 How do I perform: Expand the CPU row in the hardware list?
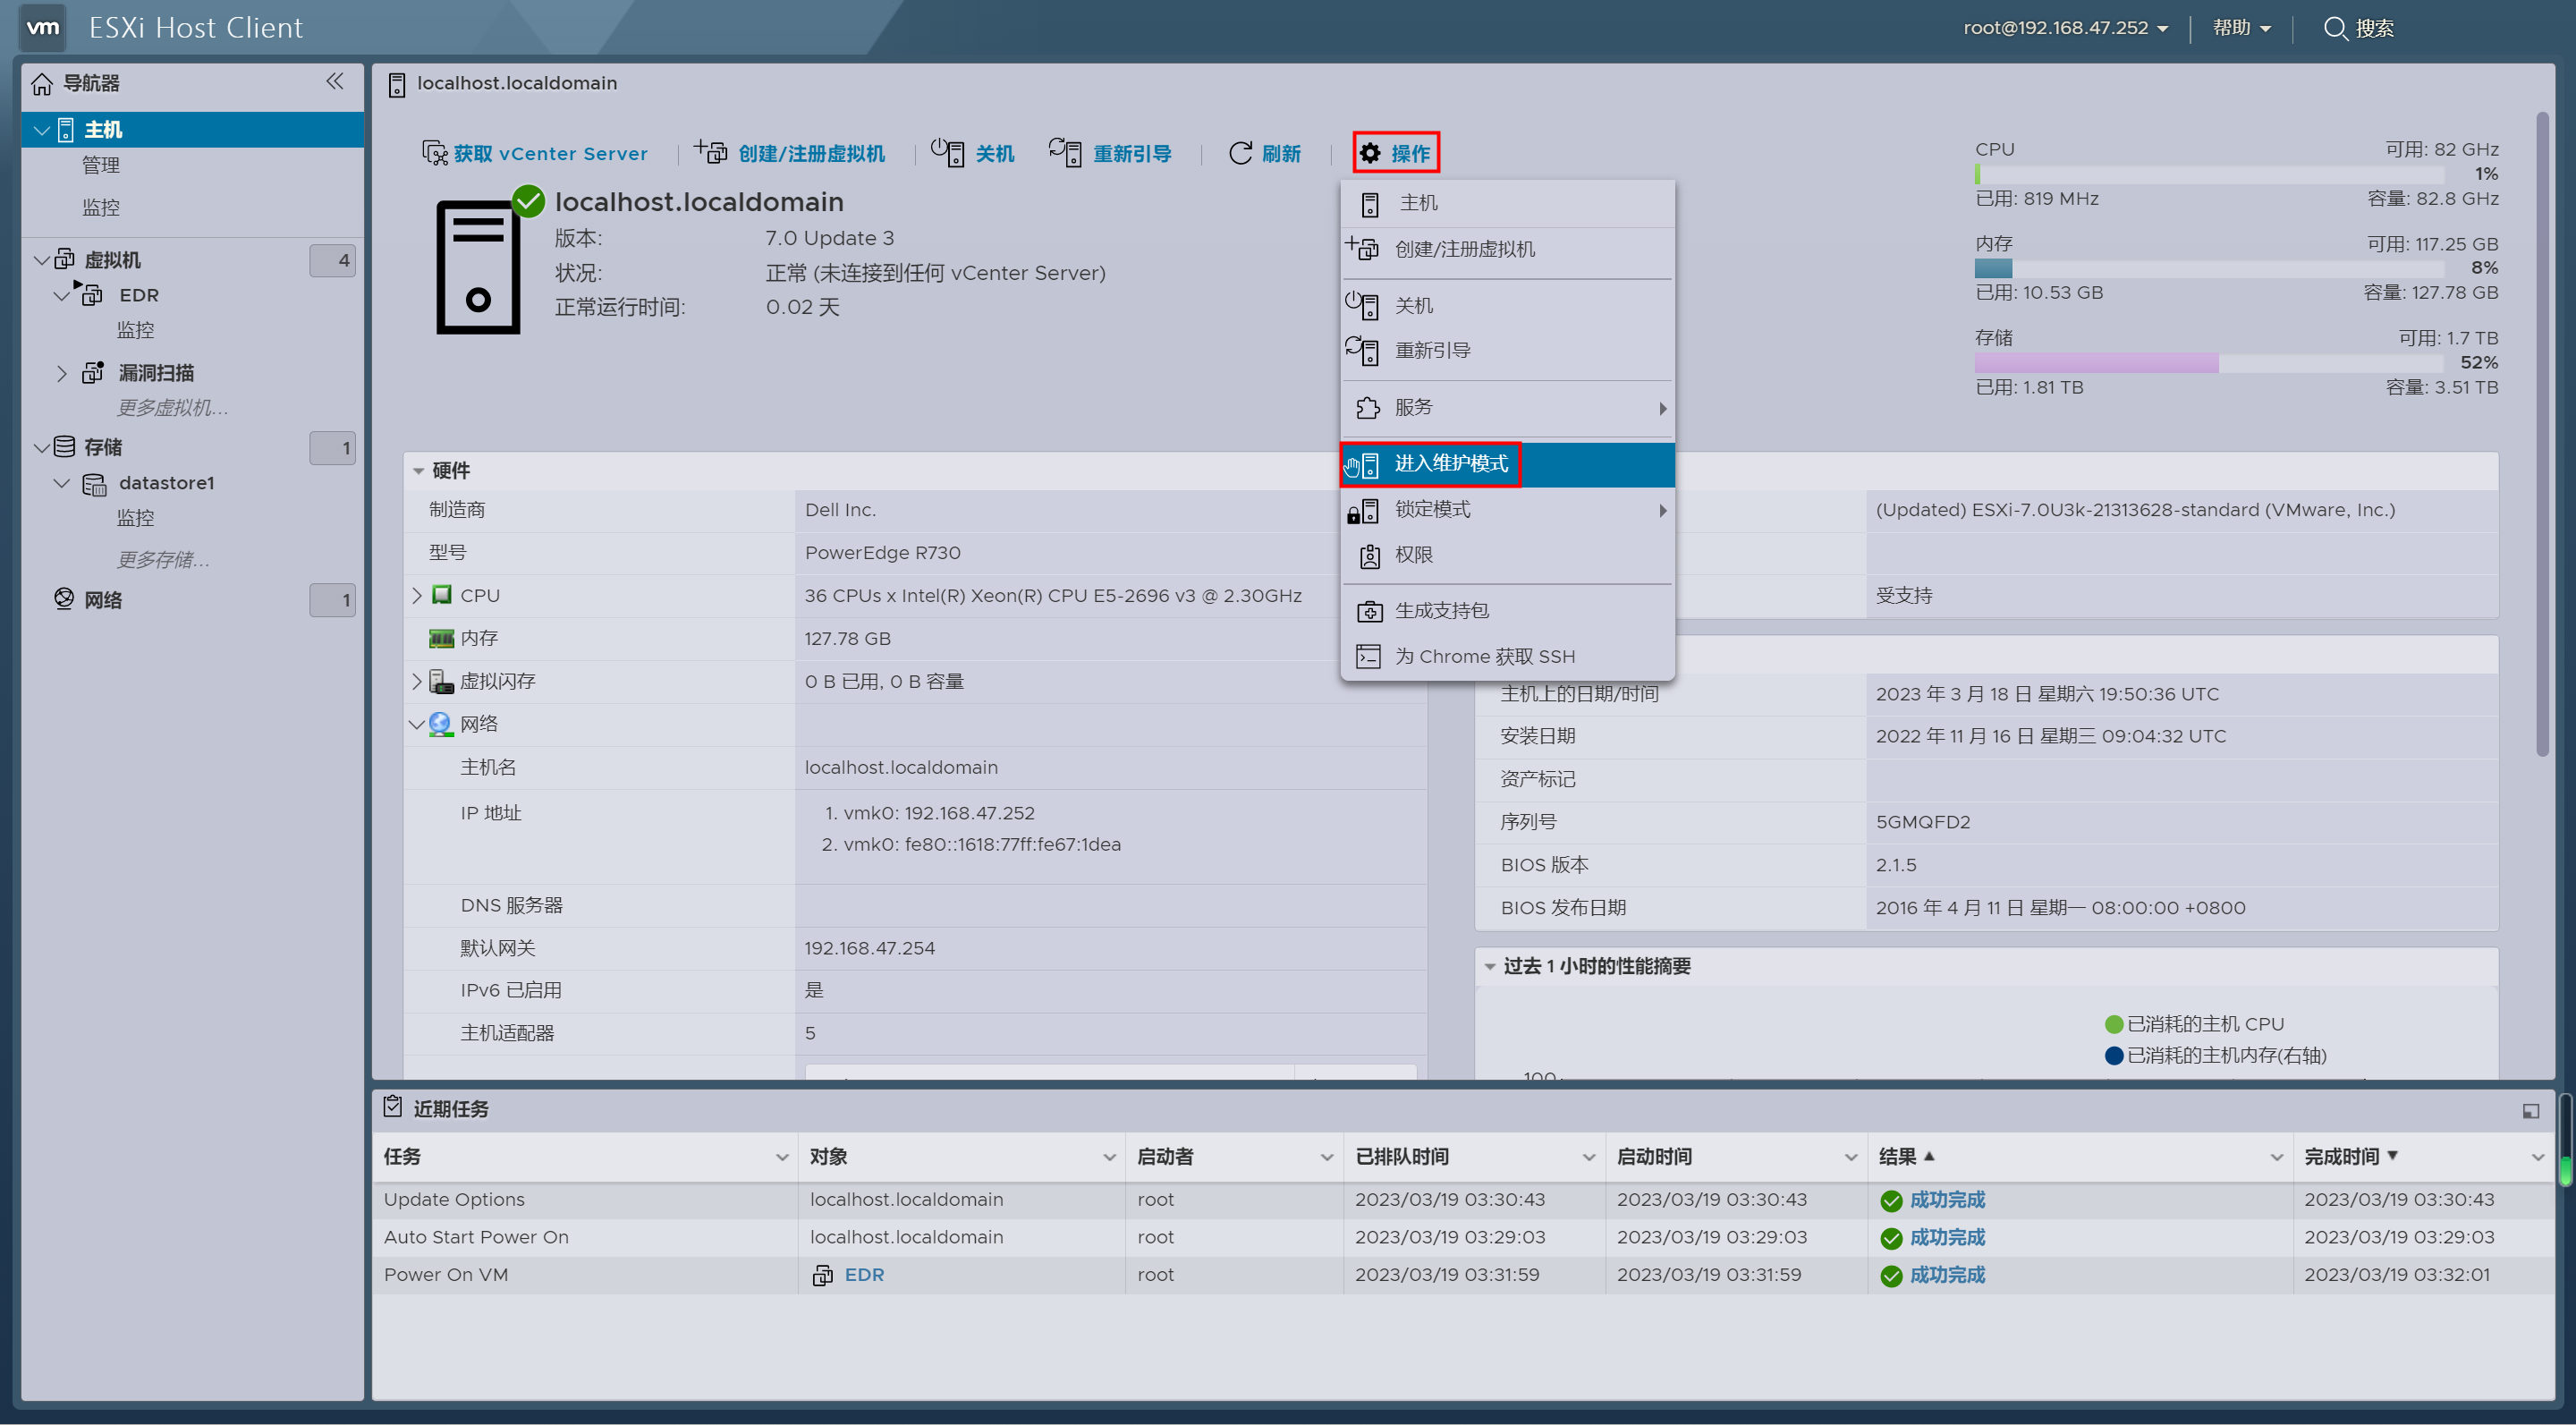tap(417, 595)
